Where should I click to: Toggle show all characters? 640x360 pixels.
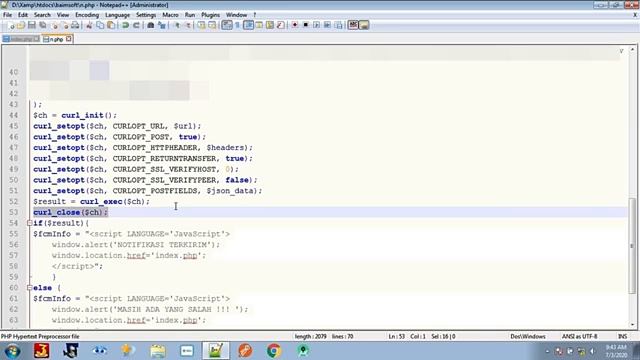238,25
